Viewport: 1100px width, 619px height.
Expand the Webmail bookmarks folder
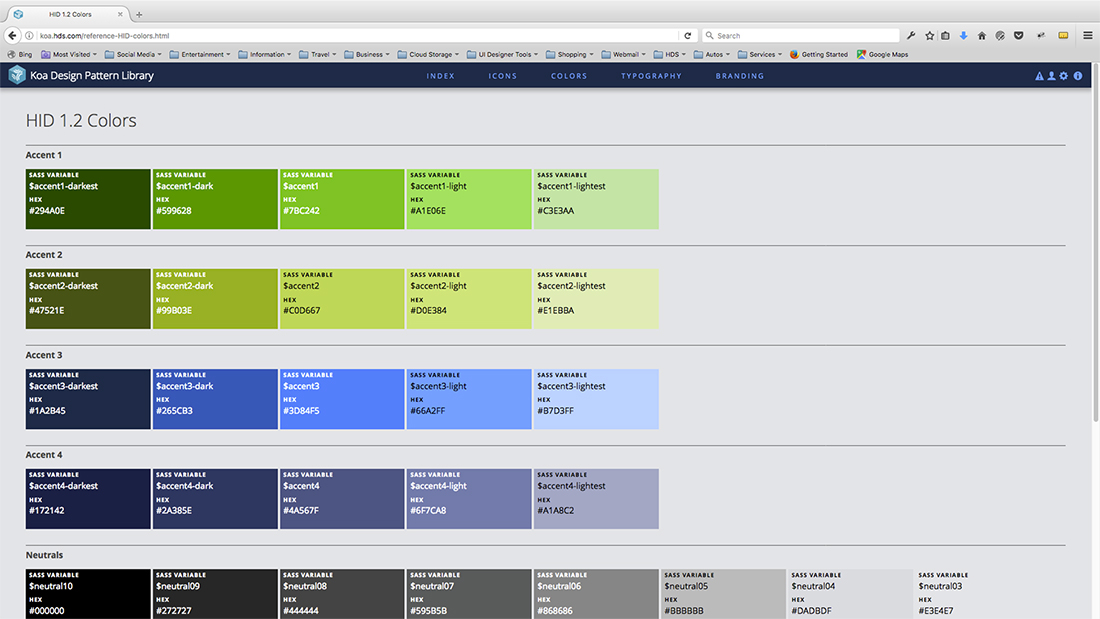pyautogui.click(x=623, y=54)
